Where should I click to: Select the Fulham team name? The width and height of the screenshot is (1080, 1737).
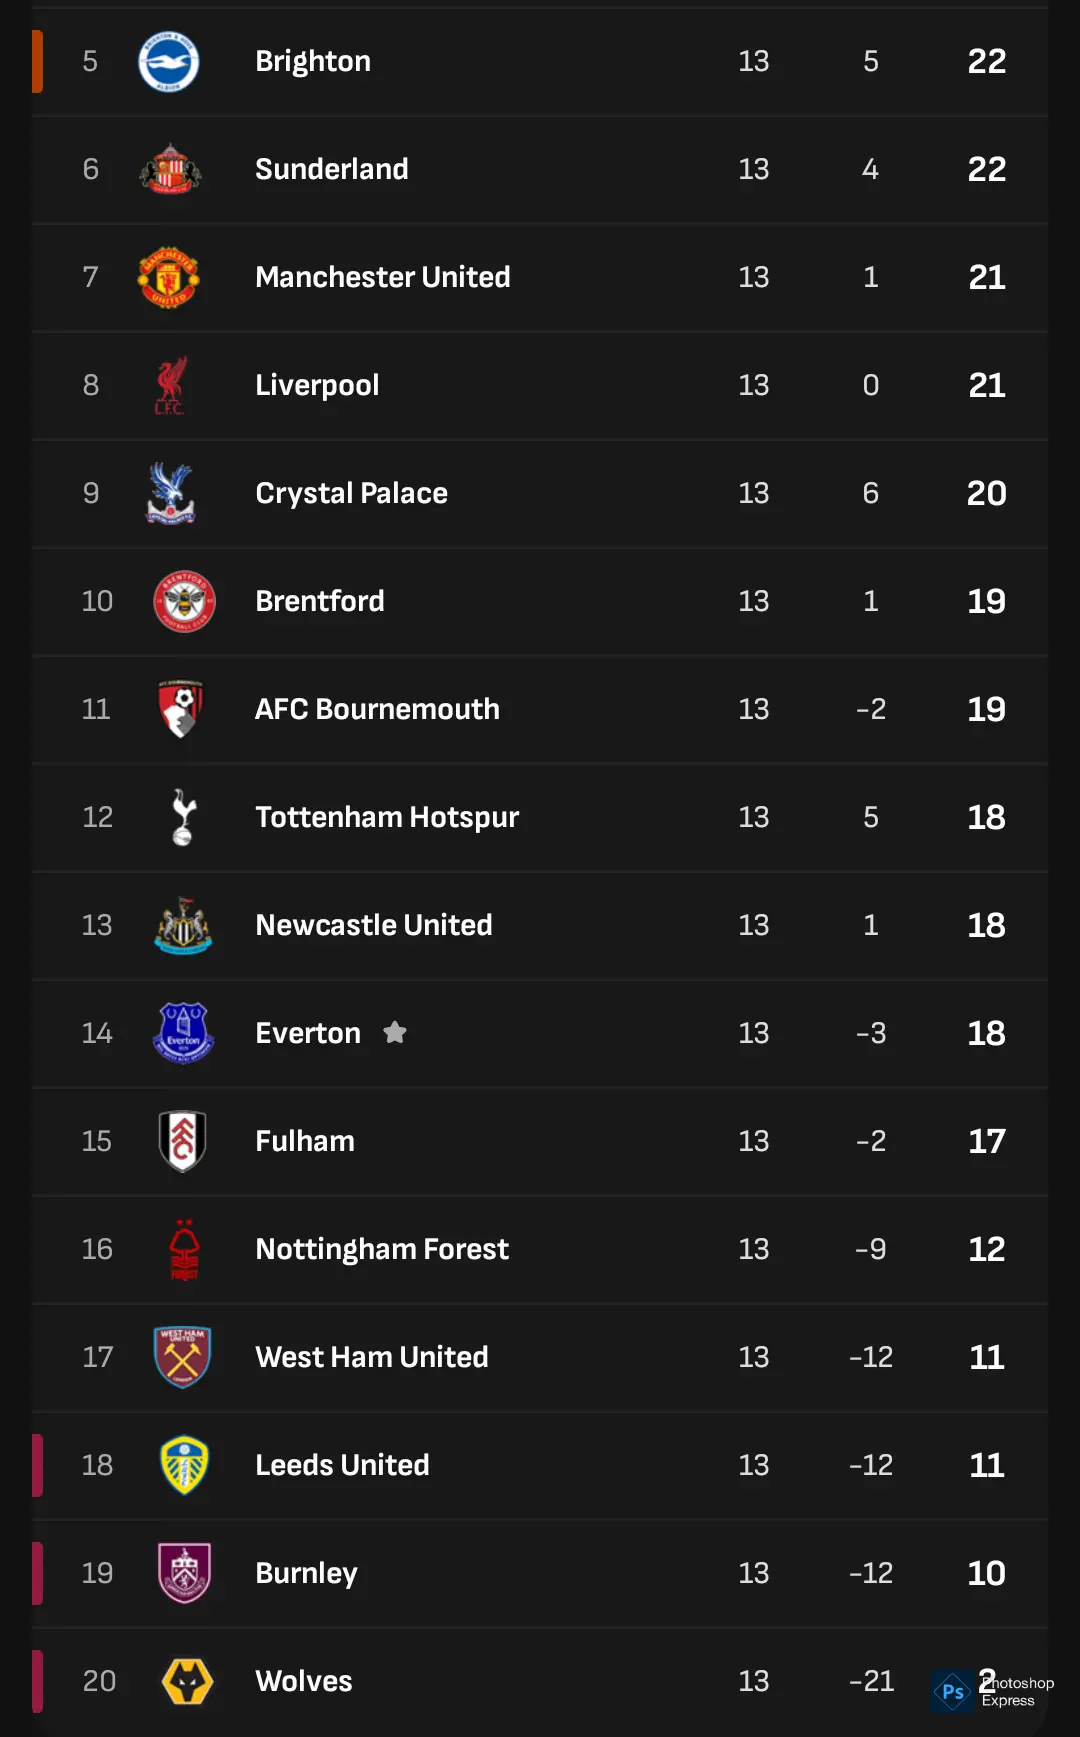pyautogui.click(x=305, y=1141)
